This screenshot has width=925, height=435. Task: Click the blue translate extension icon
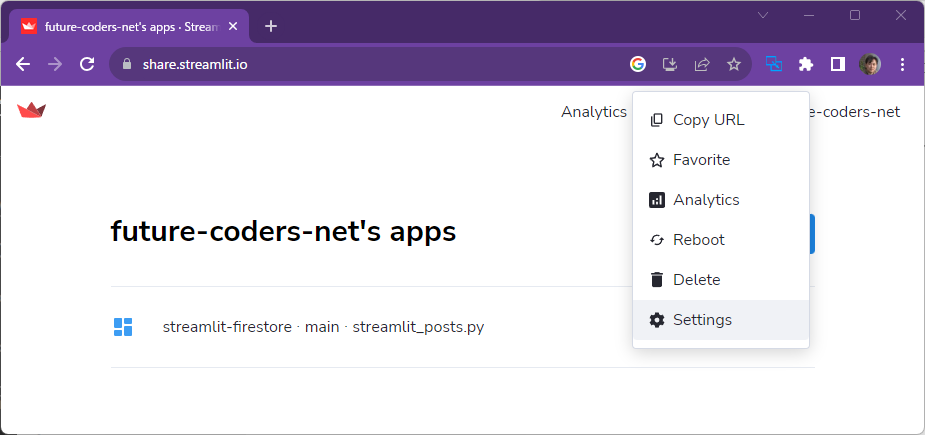pos(774,64)
